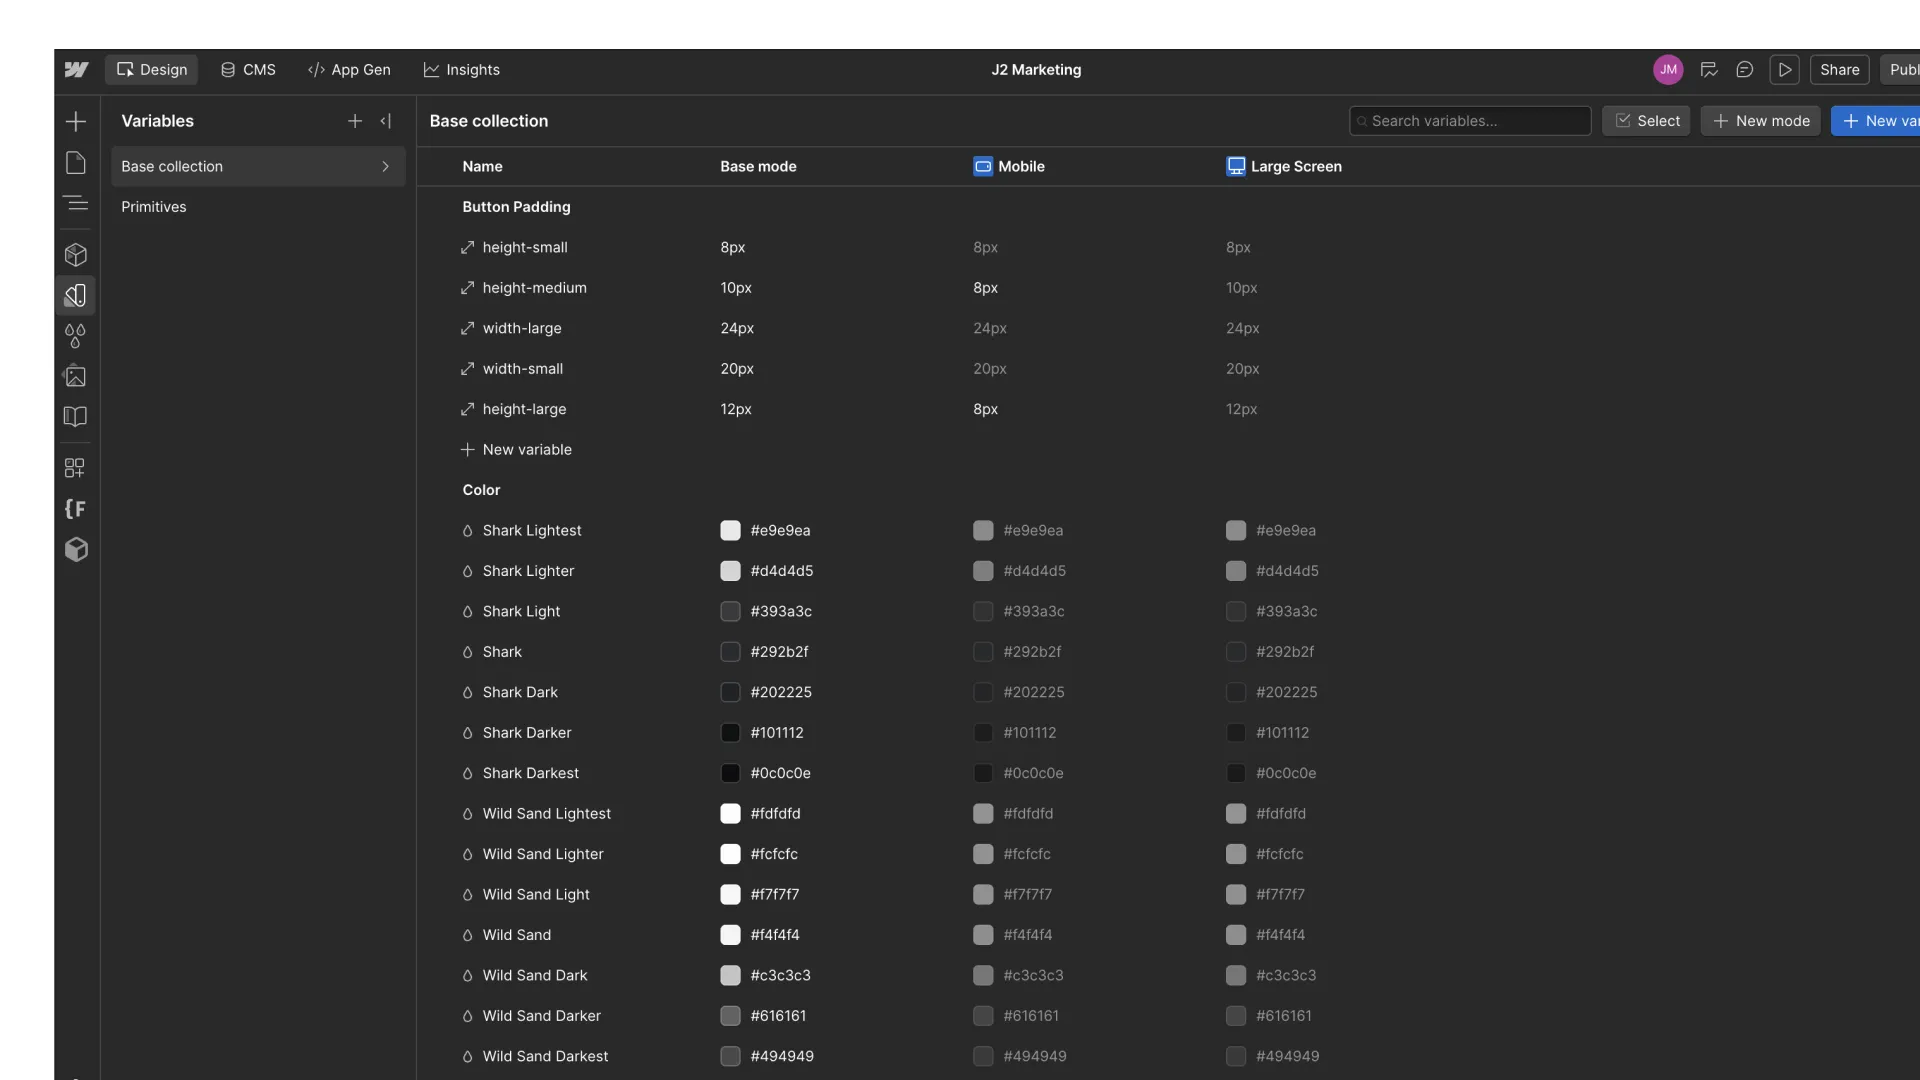This screenshot has height=1080, width=1920.
Task: Open the Navigator panel icon
Action: pos(75,204)
